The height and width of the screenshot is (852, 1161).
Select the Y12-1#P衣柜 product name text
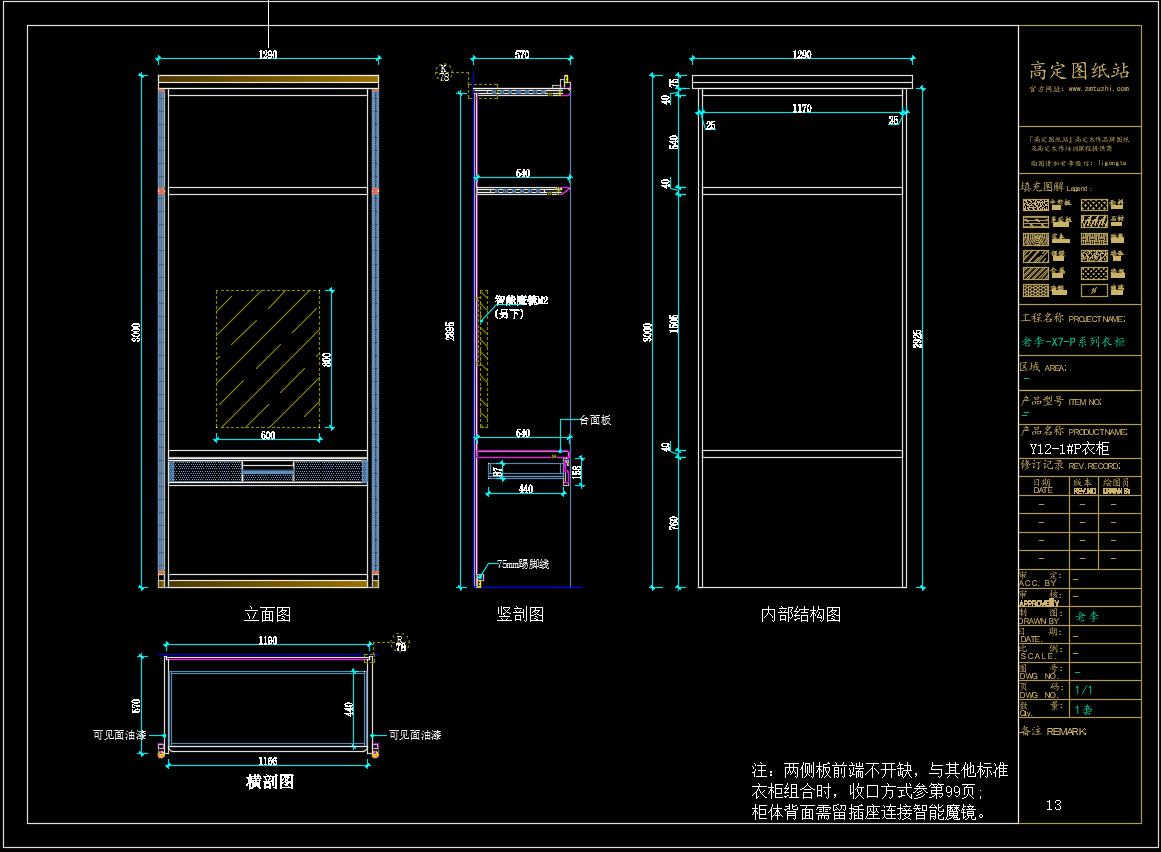point(1069,448)
